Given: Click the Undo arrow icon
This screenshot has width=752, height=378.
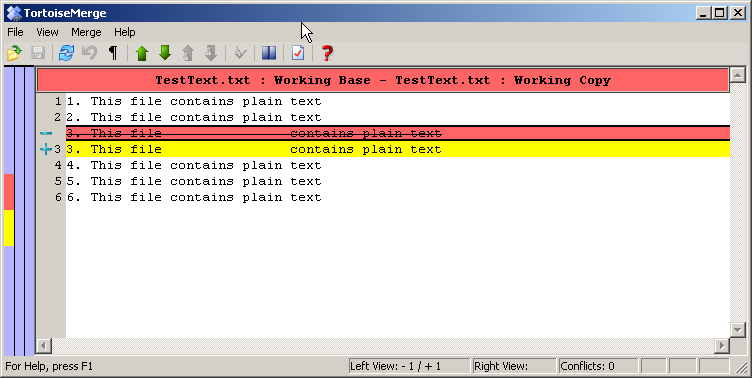Looking at the screenshot, I should (x=90, y=53).
